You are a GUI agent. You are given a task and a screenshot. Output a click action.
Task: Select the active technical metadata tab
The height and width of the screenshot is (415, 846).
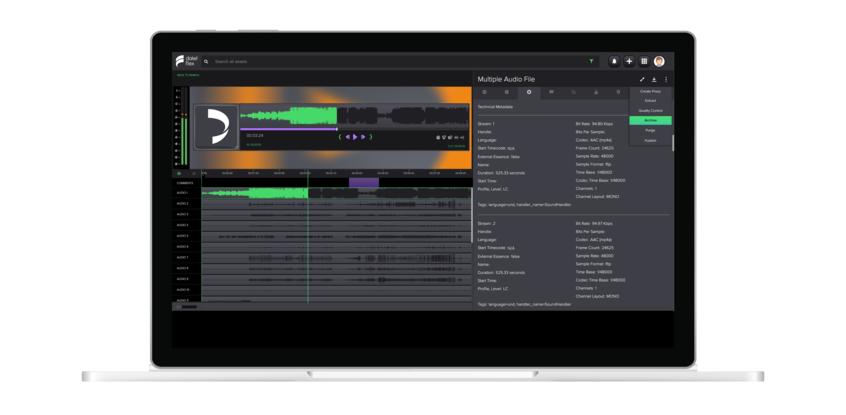(x=529, y=92)
